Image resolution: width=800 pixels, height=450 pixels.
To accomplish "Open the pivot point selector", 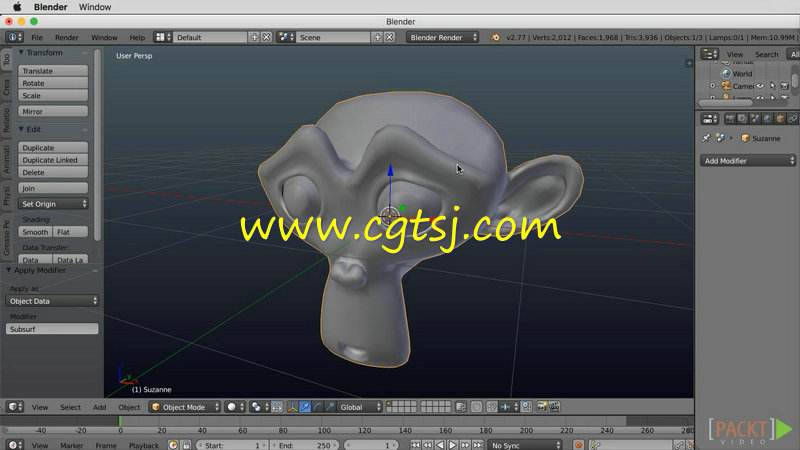I will [x=259, y=407].
